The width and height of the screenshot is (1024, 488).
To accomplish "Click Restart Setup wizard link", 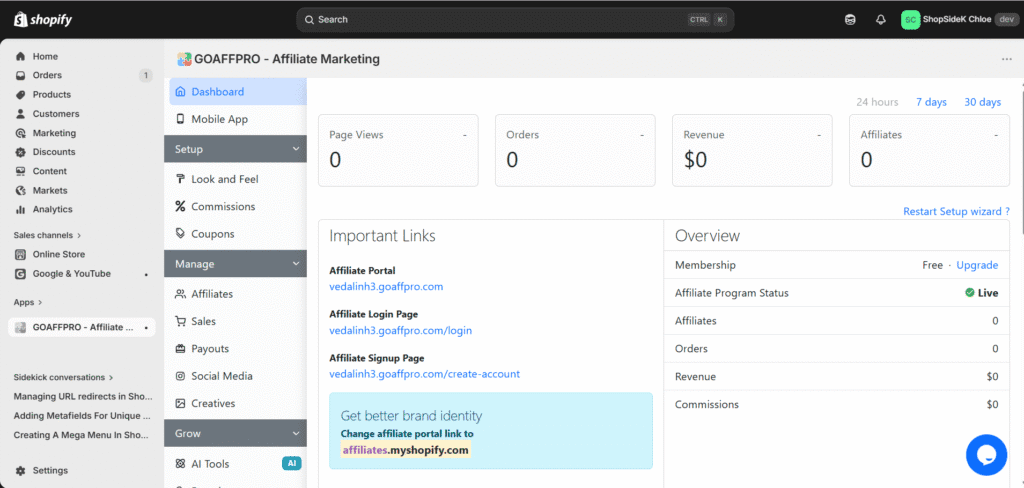I will coord(956,212).
